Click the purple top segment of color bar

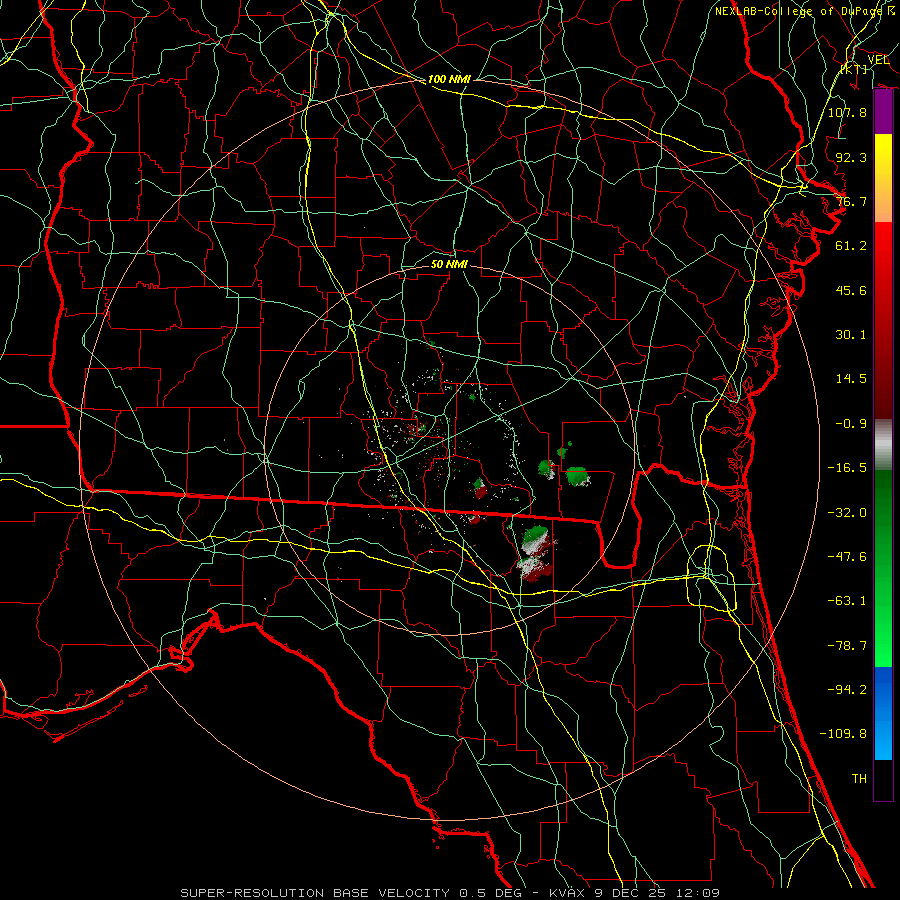point(883,112)
